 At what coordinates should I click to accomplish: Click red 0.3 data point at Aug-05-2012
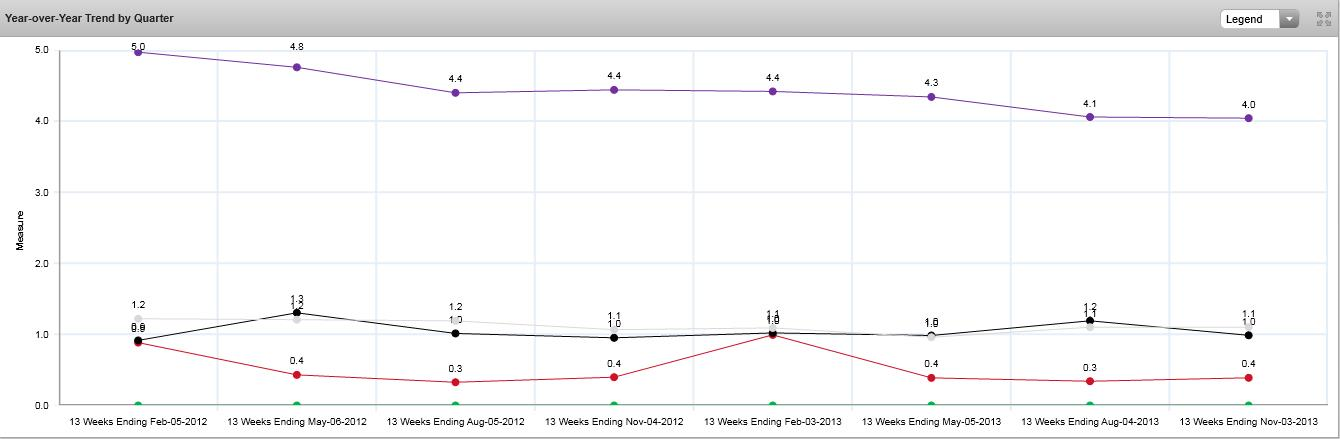(456, 382)
